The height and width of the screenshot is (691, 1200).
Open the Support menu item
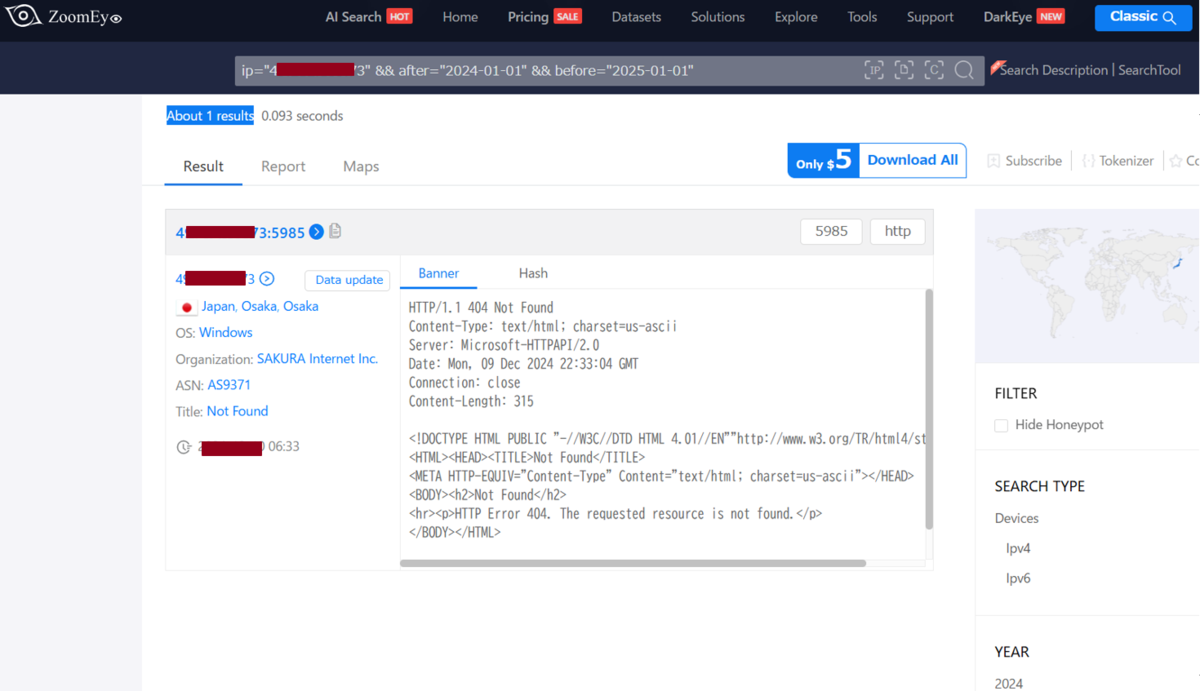(x=930, y=17)
